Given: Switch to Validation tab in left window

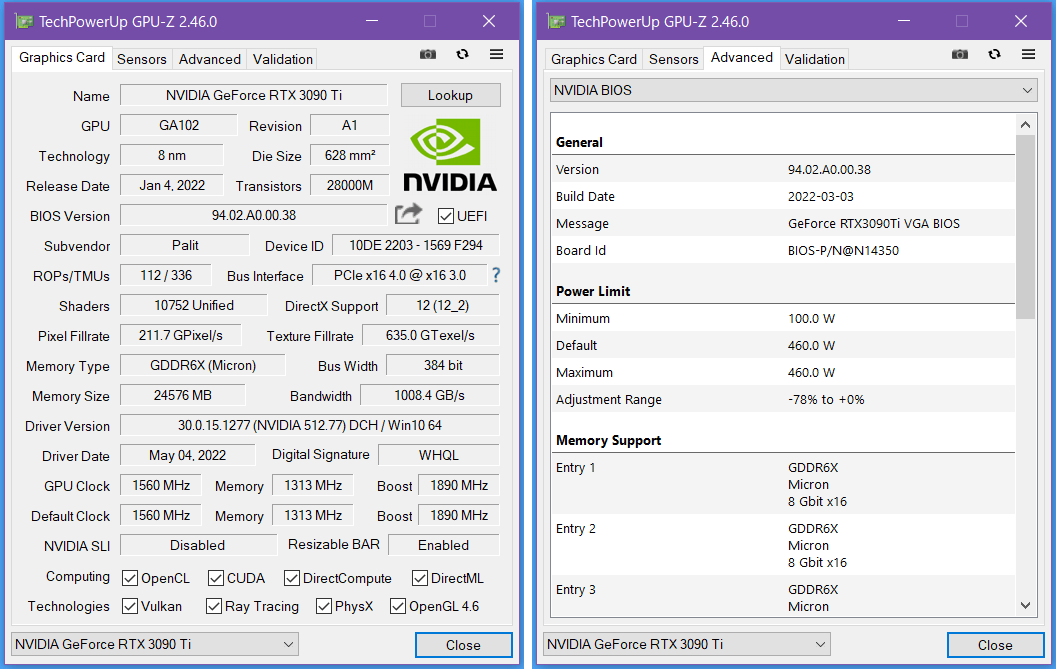Looking at the screenshot, I should click(x=283, y=59).
